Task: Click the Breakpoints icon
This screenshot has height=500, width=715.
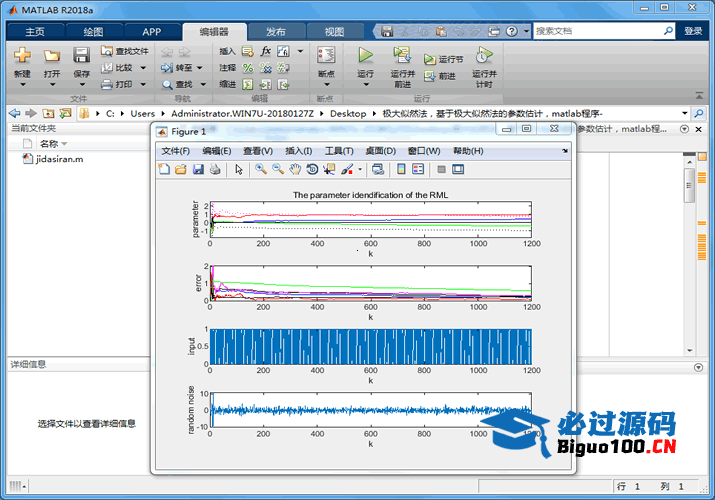Action: 326,55
